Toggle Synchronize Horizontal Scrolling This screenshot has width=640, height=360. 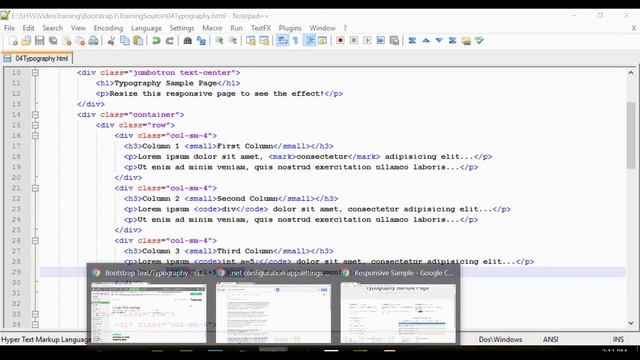point(264,41)
